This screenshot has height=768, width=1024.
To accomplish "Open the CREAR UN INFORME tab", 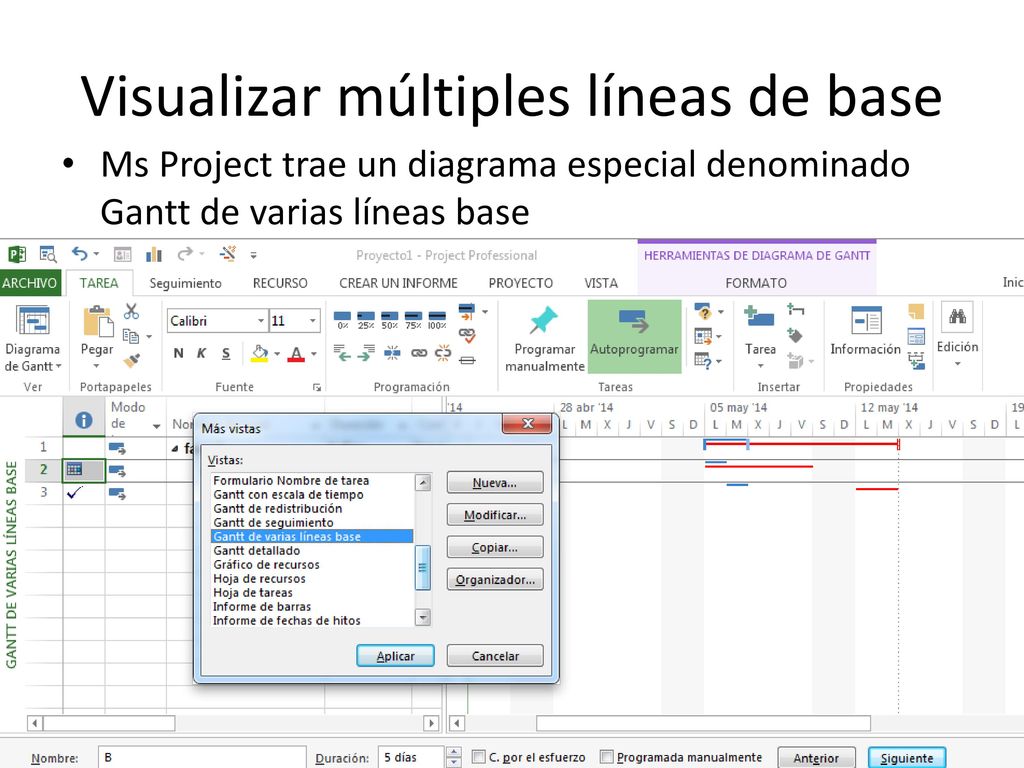I will pyautogui.click(x=398, y=283).
